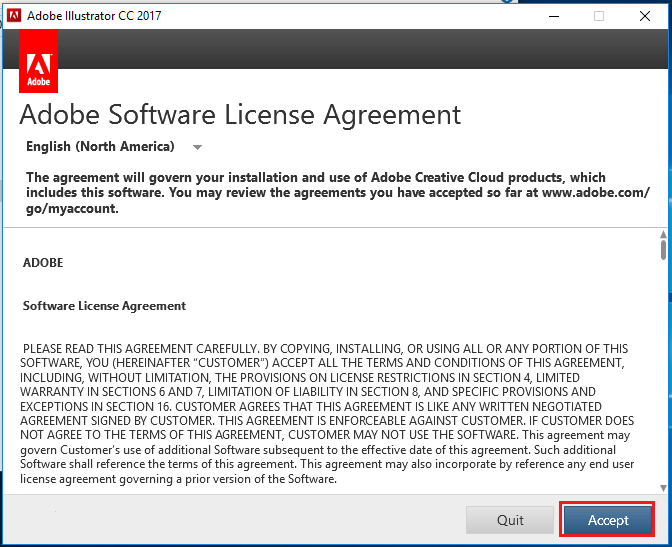Close the Adobe Illustrator CC 2017 window

(644, 16)
